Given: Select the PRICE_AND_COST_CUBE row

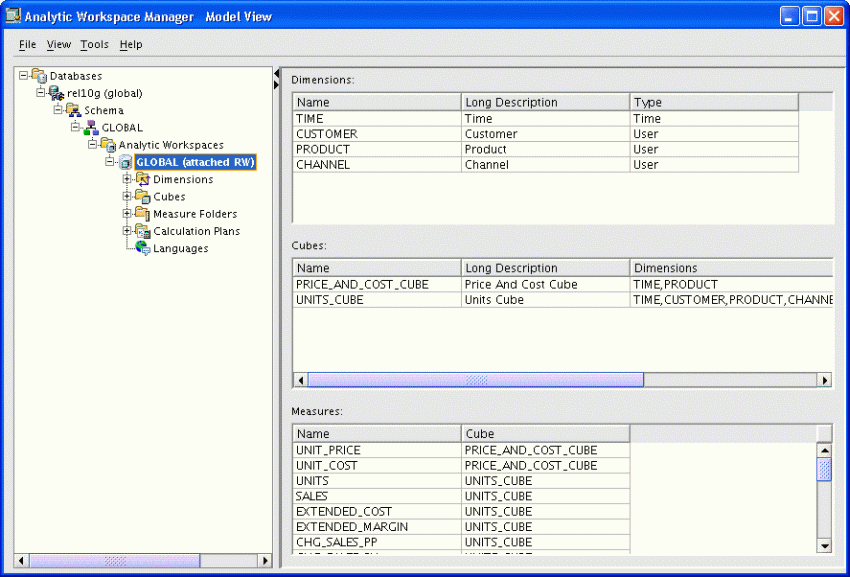Looking at the screenshot, I should click(563, 284).
